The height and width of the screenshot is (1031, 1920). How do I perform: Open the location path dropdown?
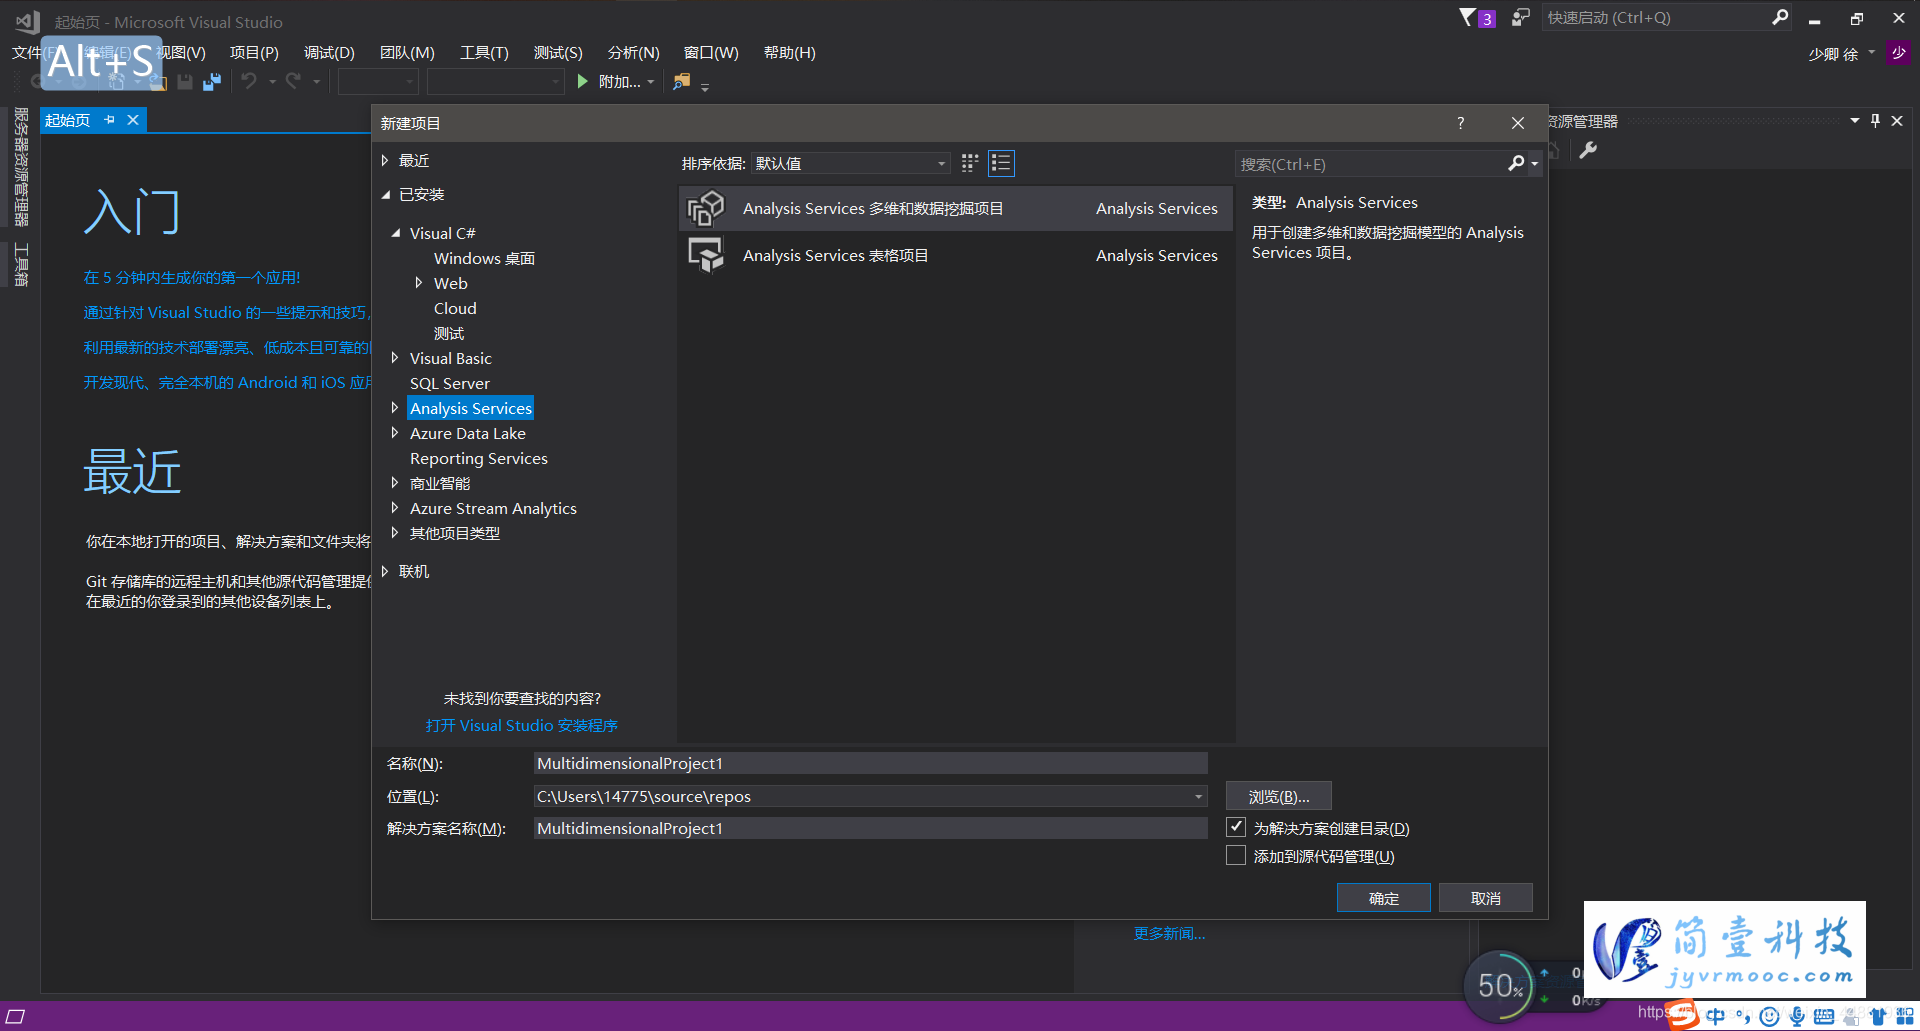(x=1198, y=796)
